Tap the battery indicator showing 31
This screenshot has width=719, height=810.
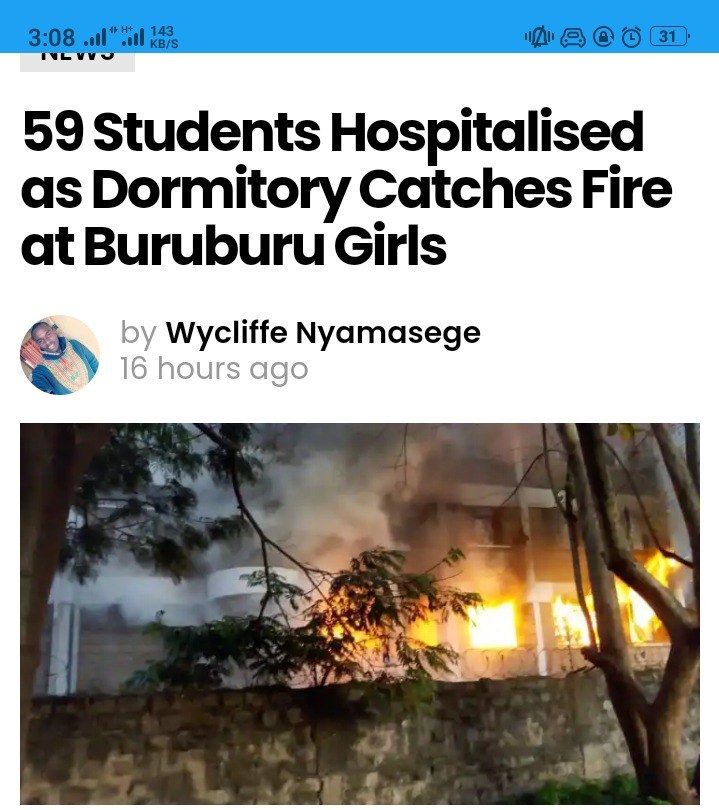point(669,37)
